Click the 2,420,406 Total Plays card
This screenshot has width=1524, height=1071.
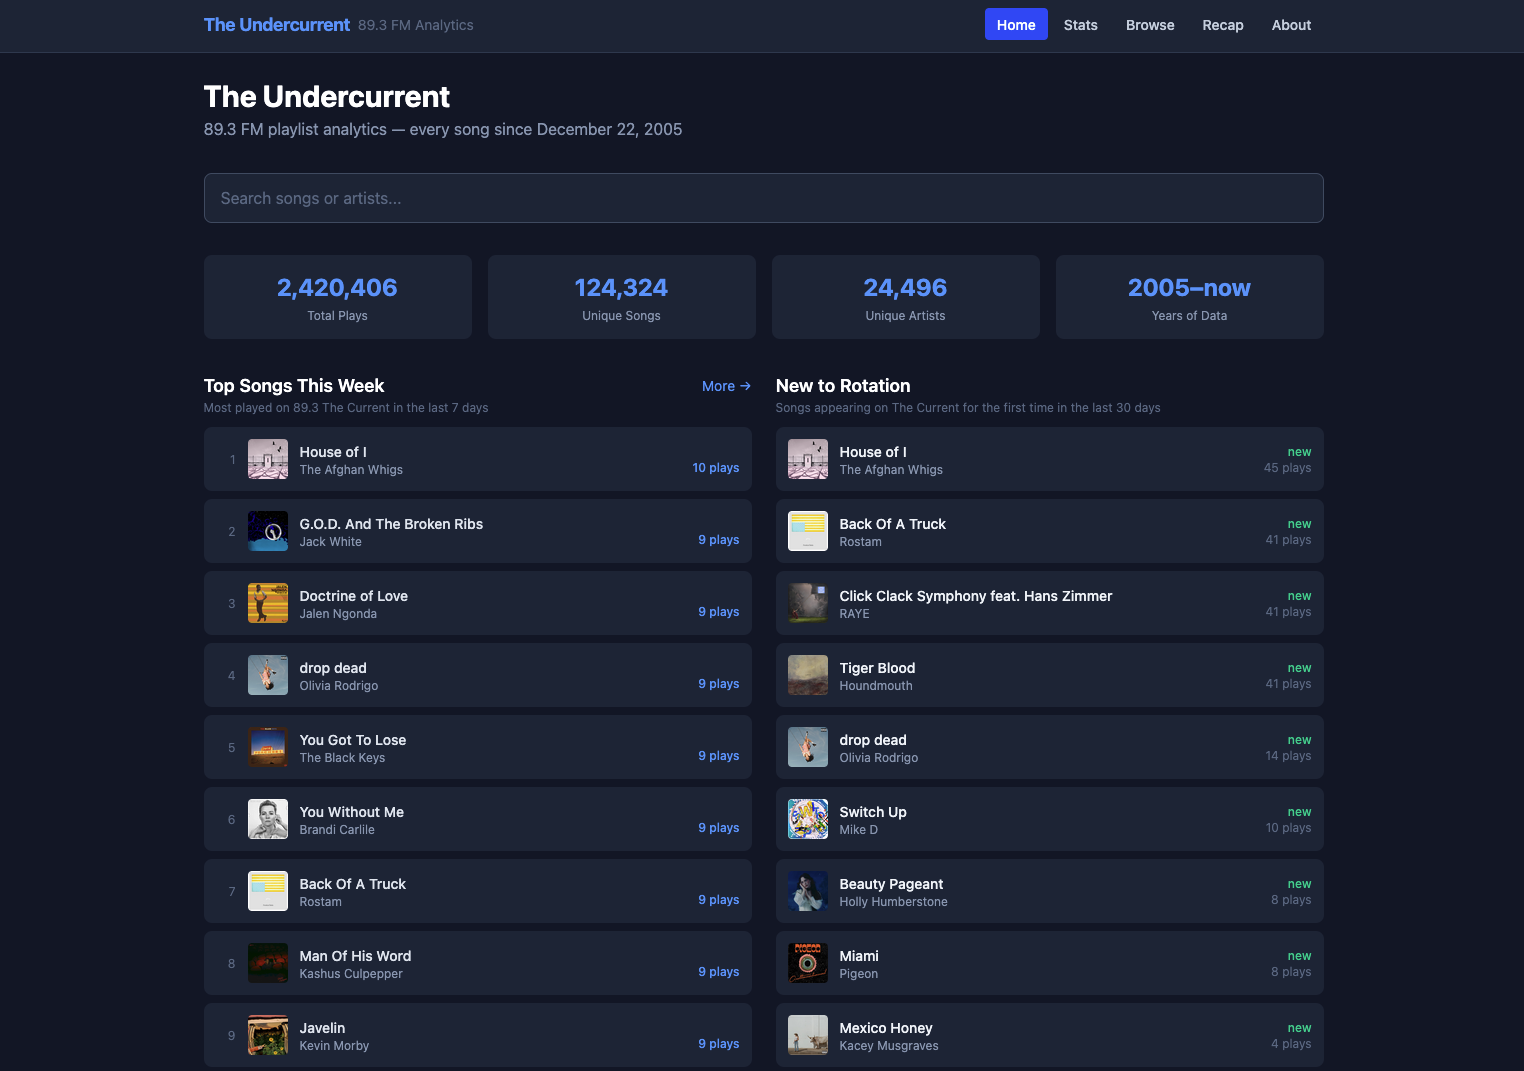pos(338,297)
